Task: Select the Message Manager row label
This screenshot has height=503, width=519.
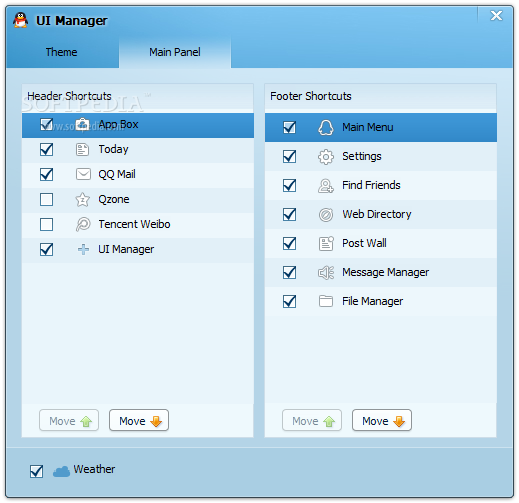Action: point(386,272)
